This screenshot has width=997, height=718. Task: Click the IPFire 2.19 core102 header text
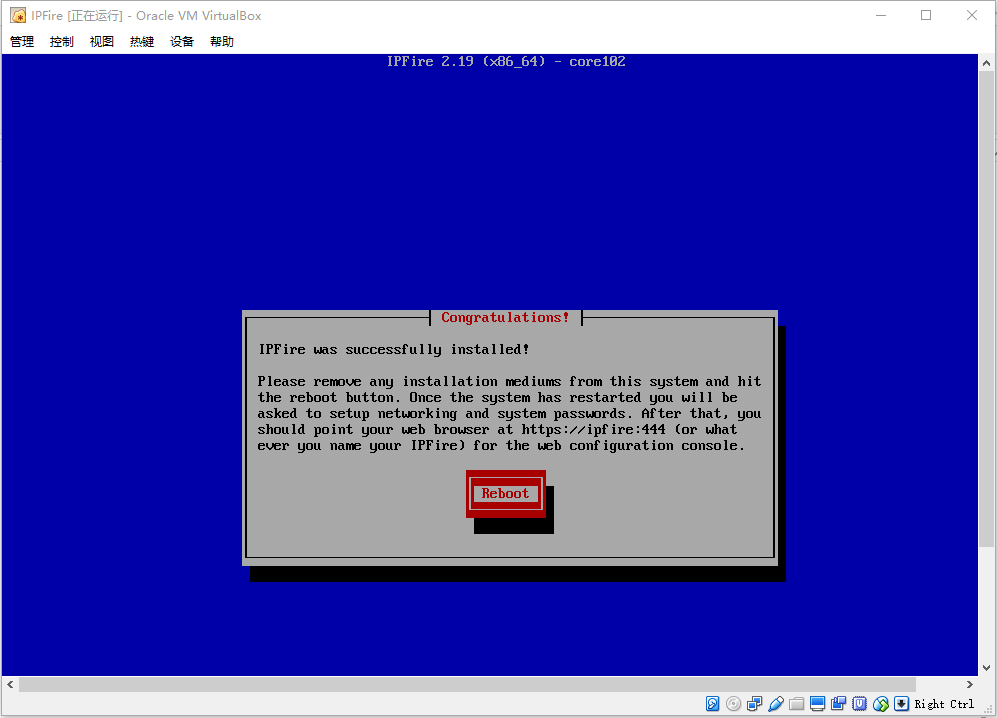coord(506,62)
